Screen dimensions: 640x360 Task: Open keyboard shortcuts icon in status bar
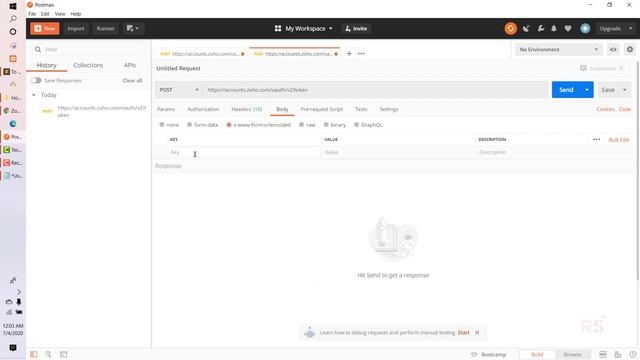pos(618,354)
